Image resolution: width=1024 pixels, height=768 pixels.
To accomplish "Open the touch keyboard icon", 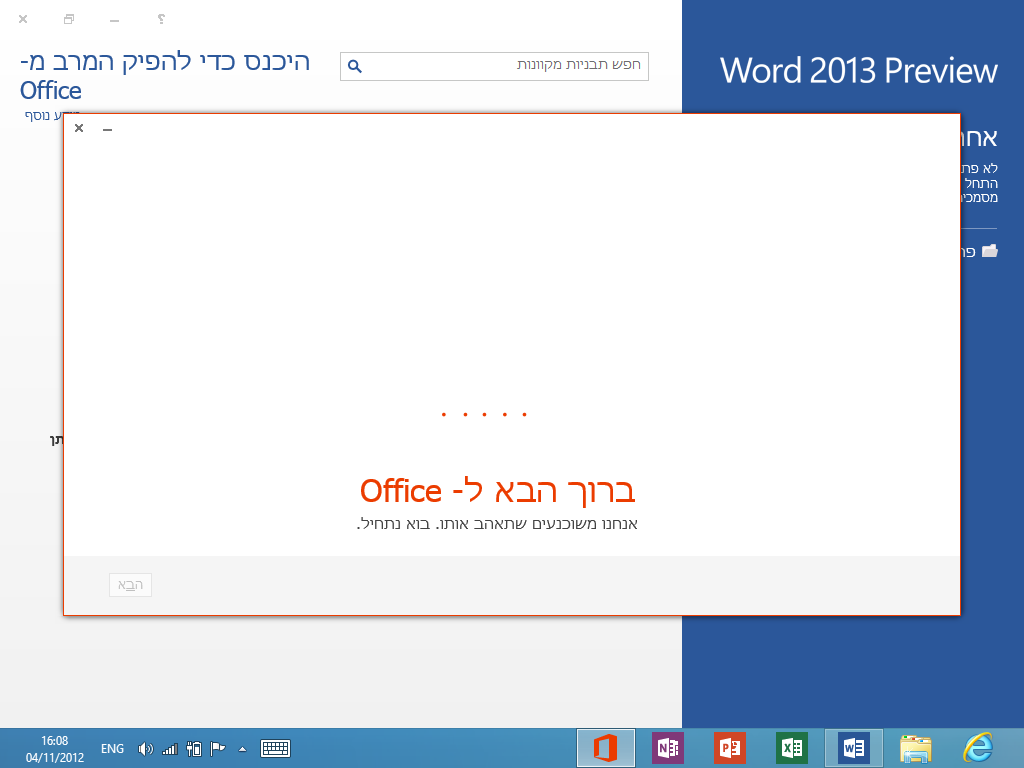I will pyautogui.click(x=275, y=748).
